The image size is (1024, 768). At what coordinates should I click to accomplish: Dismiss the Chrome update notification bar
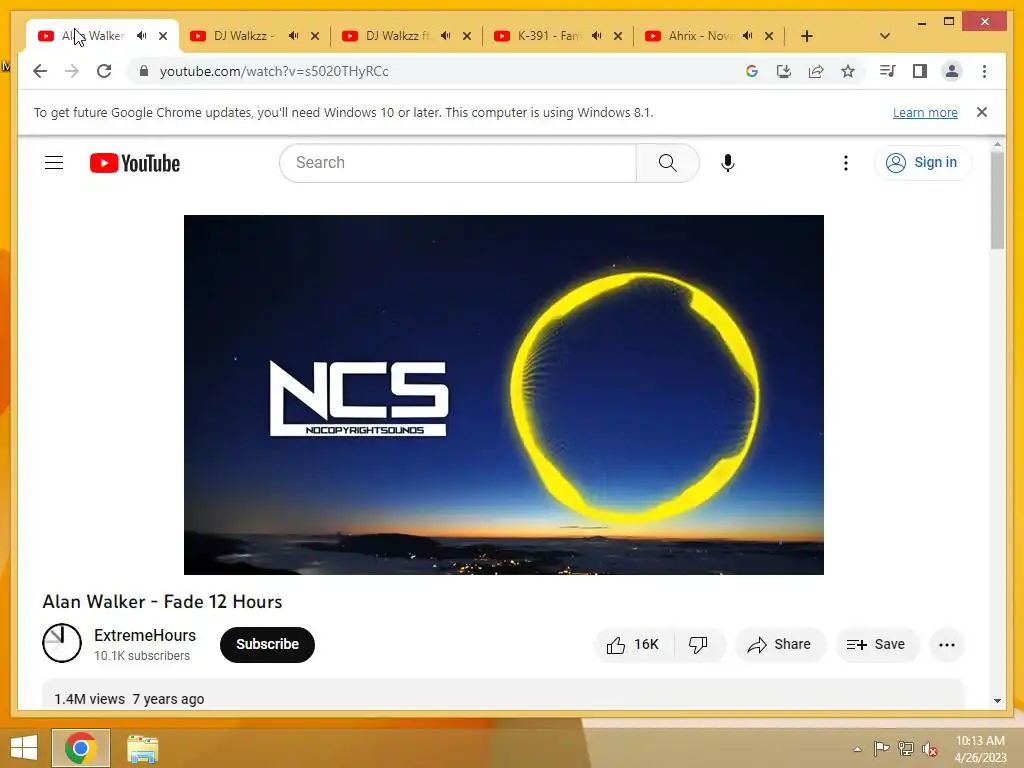click(982, 112)
